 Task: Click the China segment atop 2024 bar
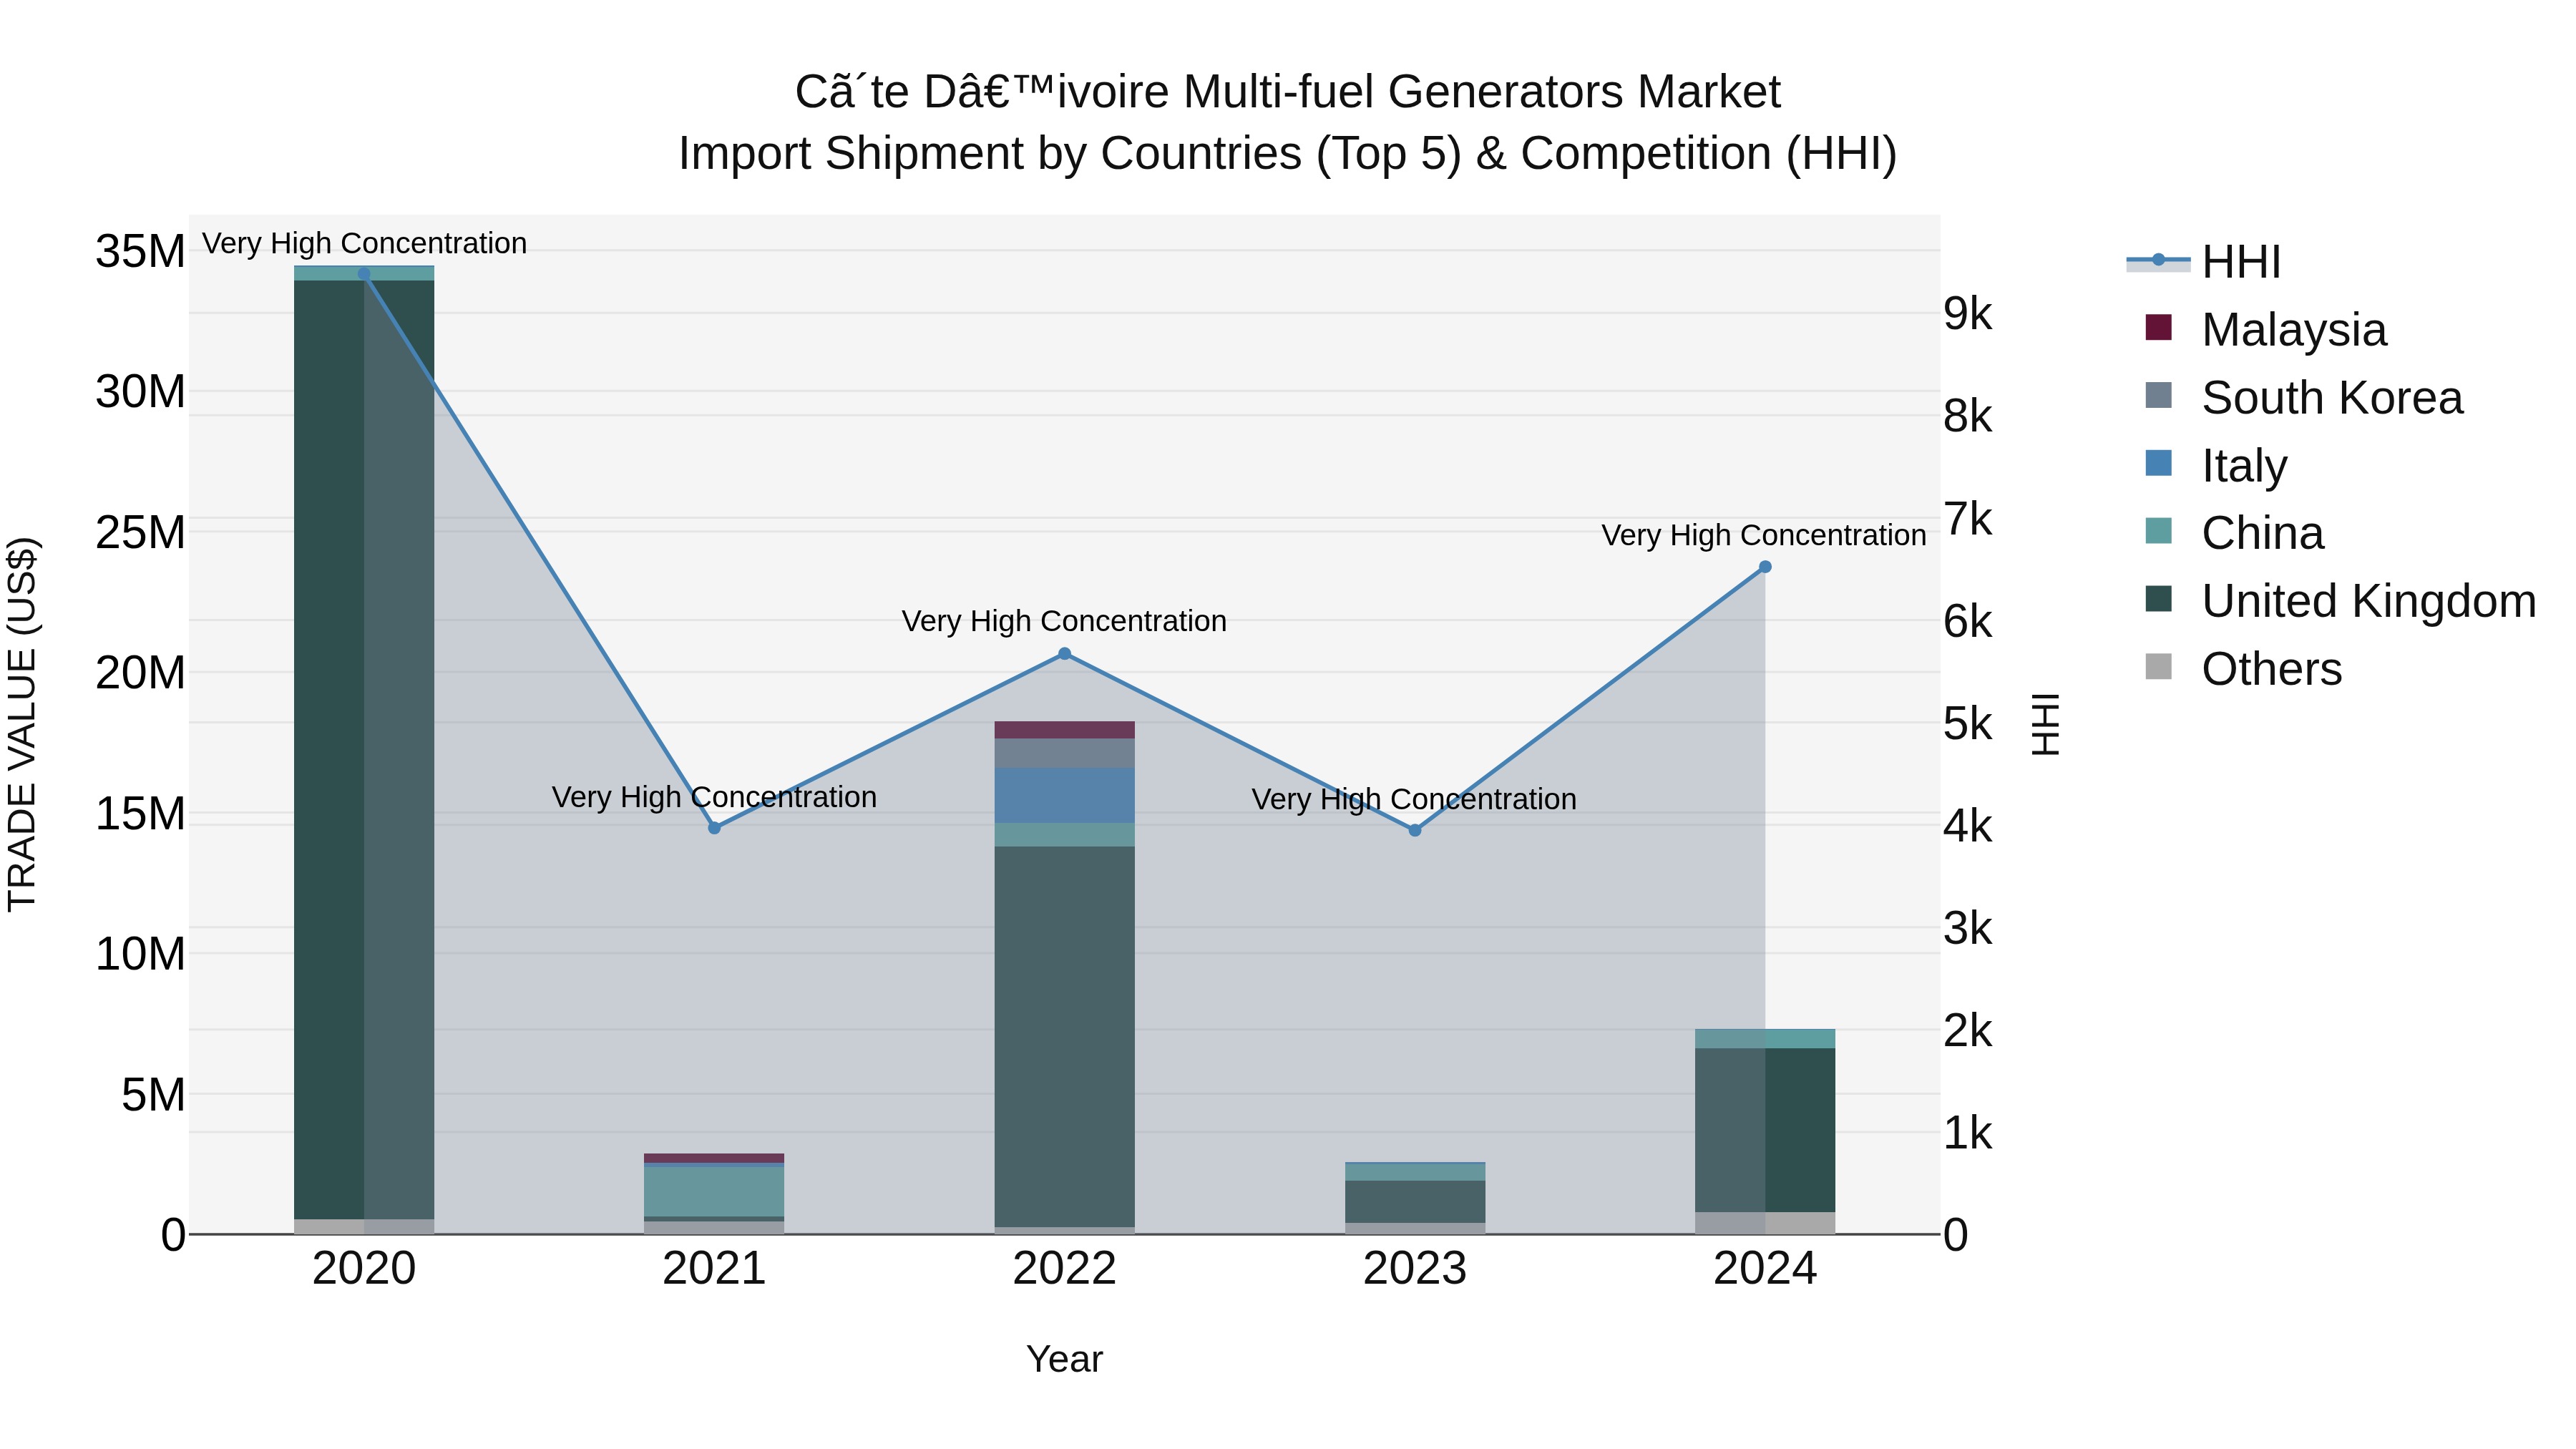click(1765, 1038)
